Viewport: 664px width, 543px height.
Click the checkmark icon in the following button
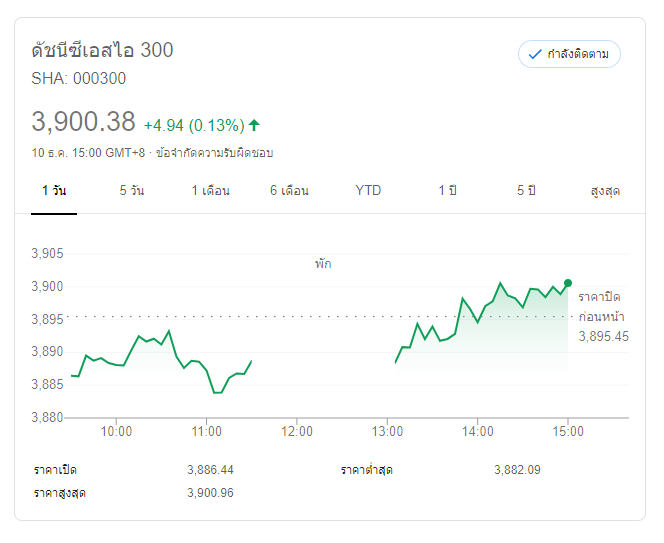(x=535, y=54)
